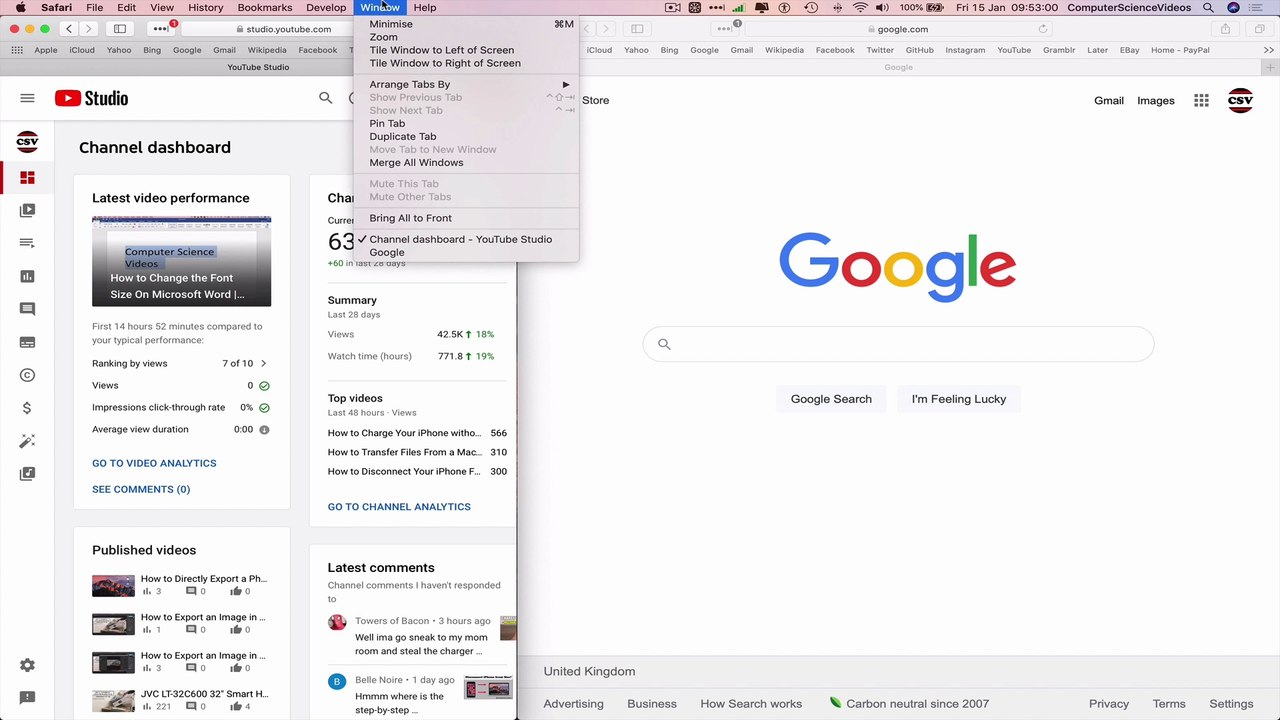Image resolution: width=1280 pixels, height=720 pixels.
Task: Open Monetisation dollar icon in sidebar
Action: coord(27,408)
